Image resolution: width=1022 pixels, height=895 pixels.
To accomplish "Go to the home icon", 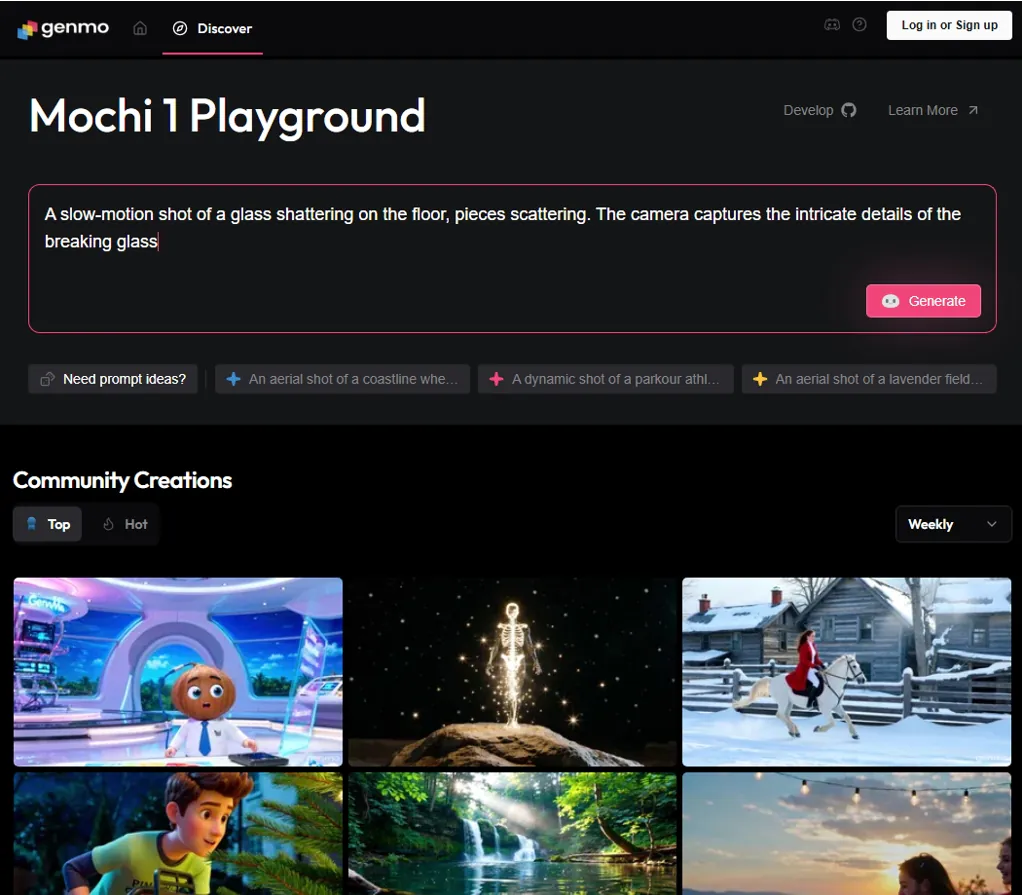I will coord(140,28).
